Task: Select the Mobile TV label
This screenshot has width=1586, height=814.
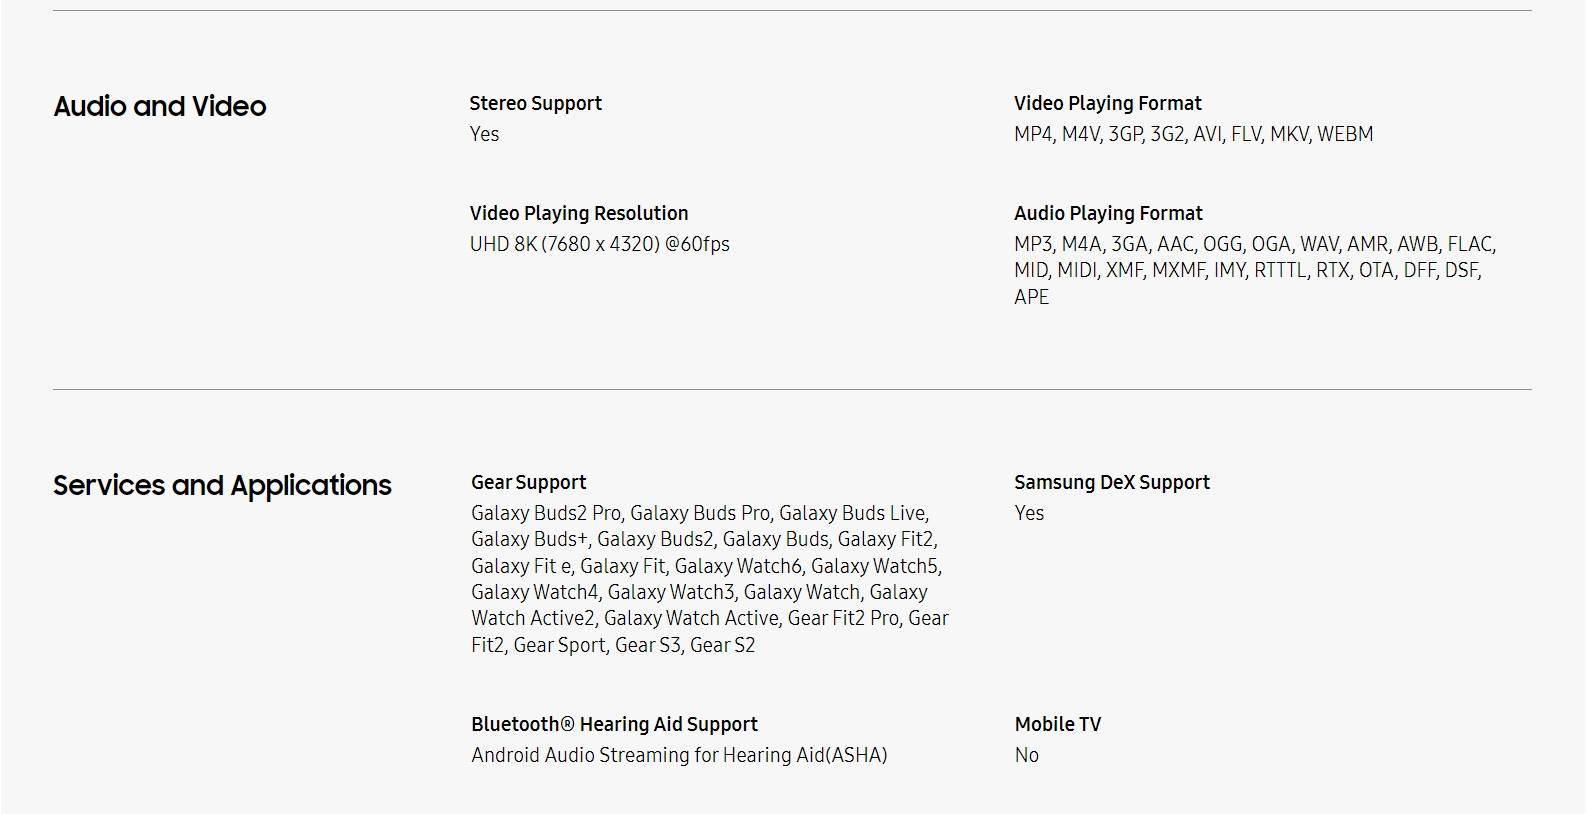Action: point(1058,724)
